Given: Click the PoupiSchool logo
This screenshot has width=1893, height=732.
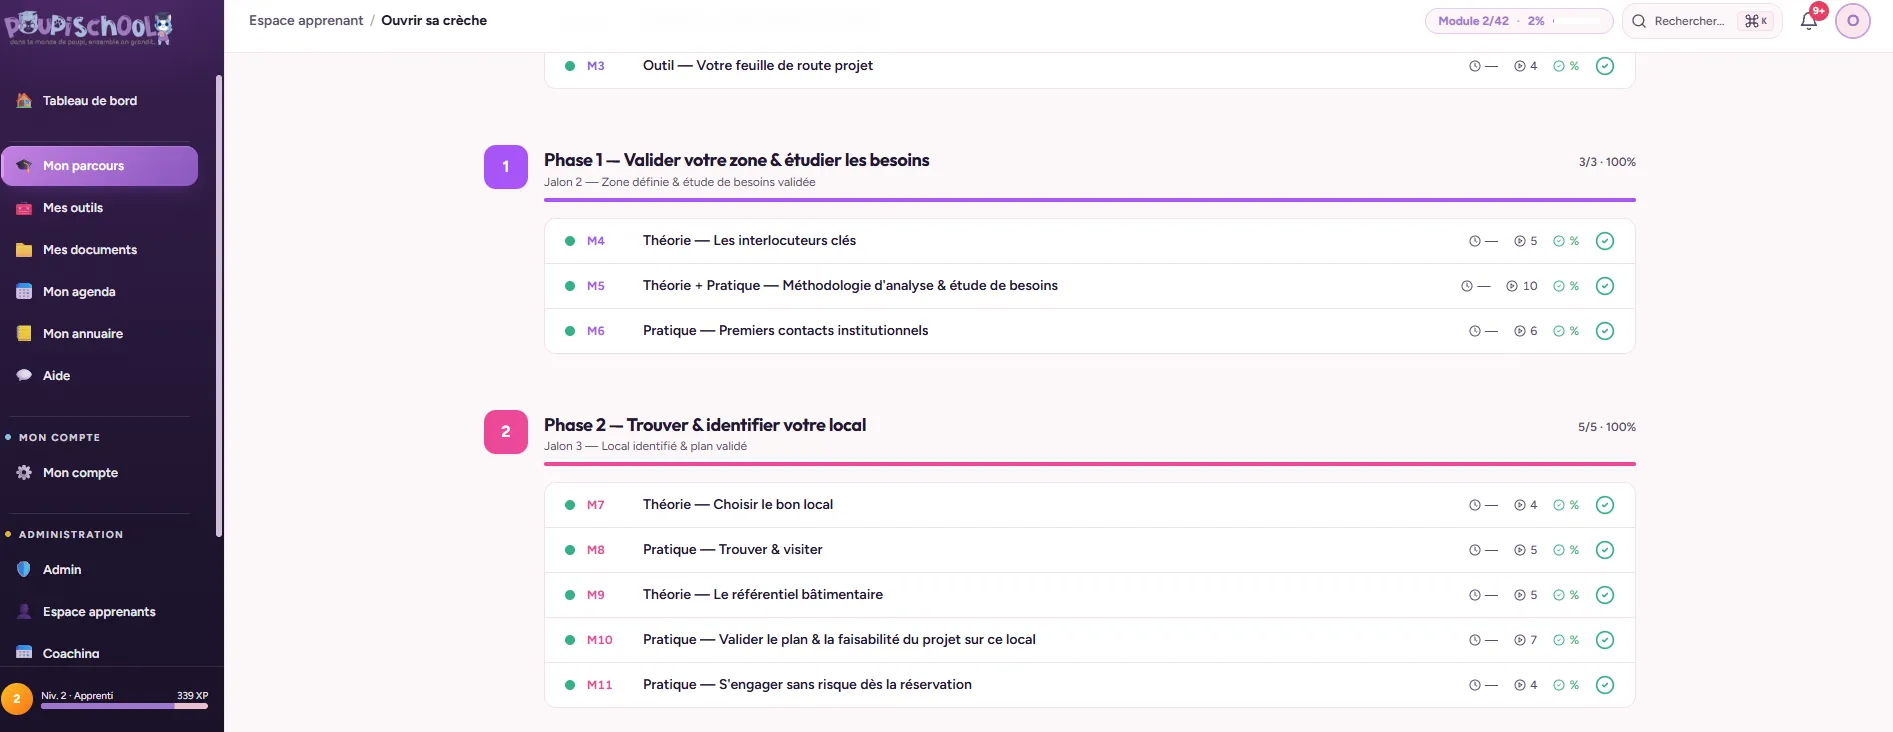Looking at the screenshot, I should 89,27.
